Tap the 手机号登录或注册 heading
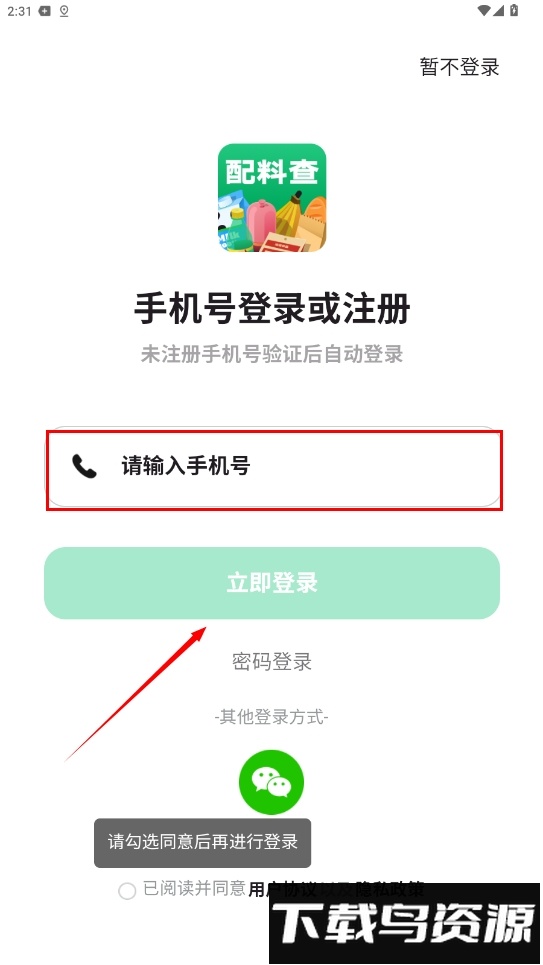 pos(272,309)
